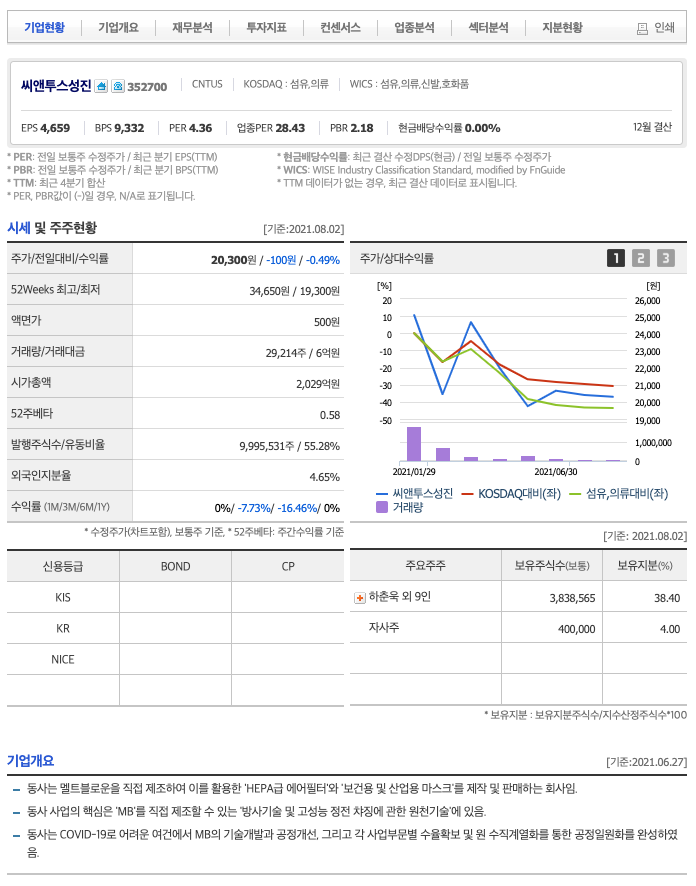Click the home icon beside 씨앤투스성진
The width and height of the screenshot is (696, 886).
coord(101,86)
